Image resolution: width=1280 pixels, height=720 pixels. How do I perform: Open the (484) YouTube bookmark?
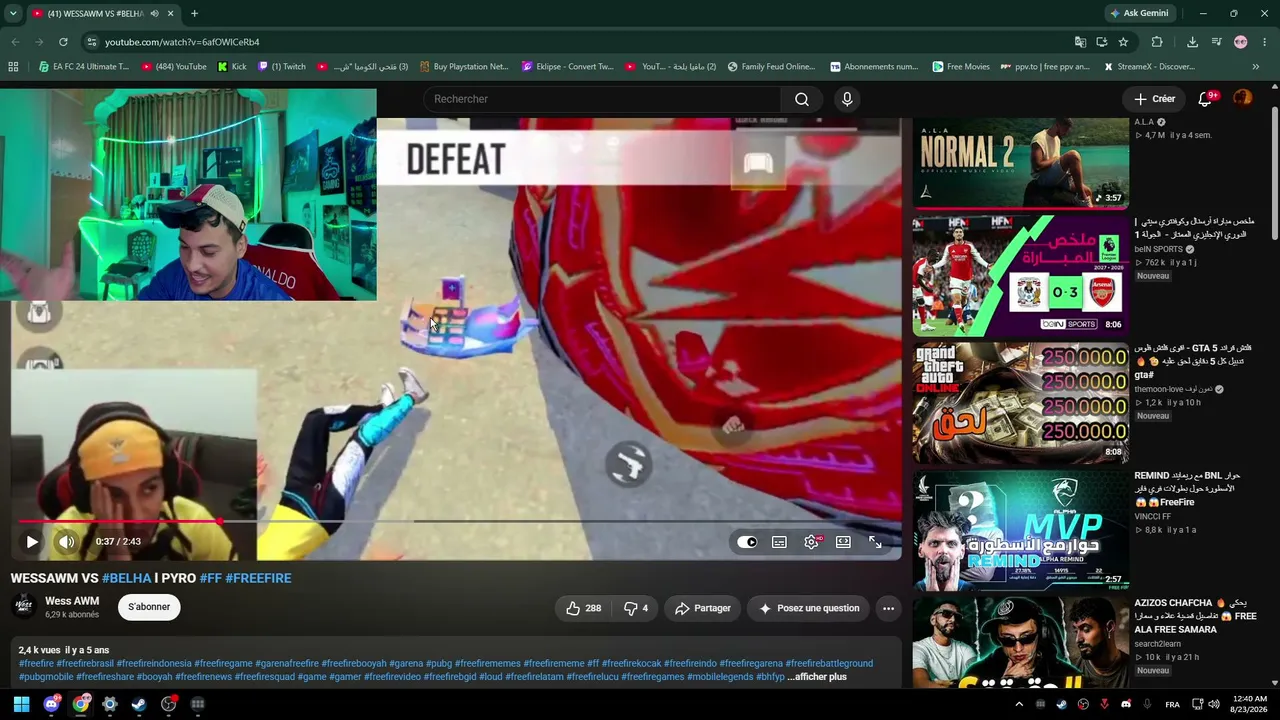pyautogui.click(x=174, y=67)
